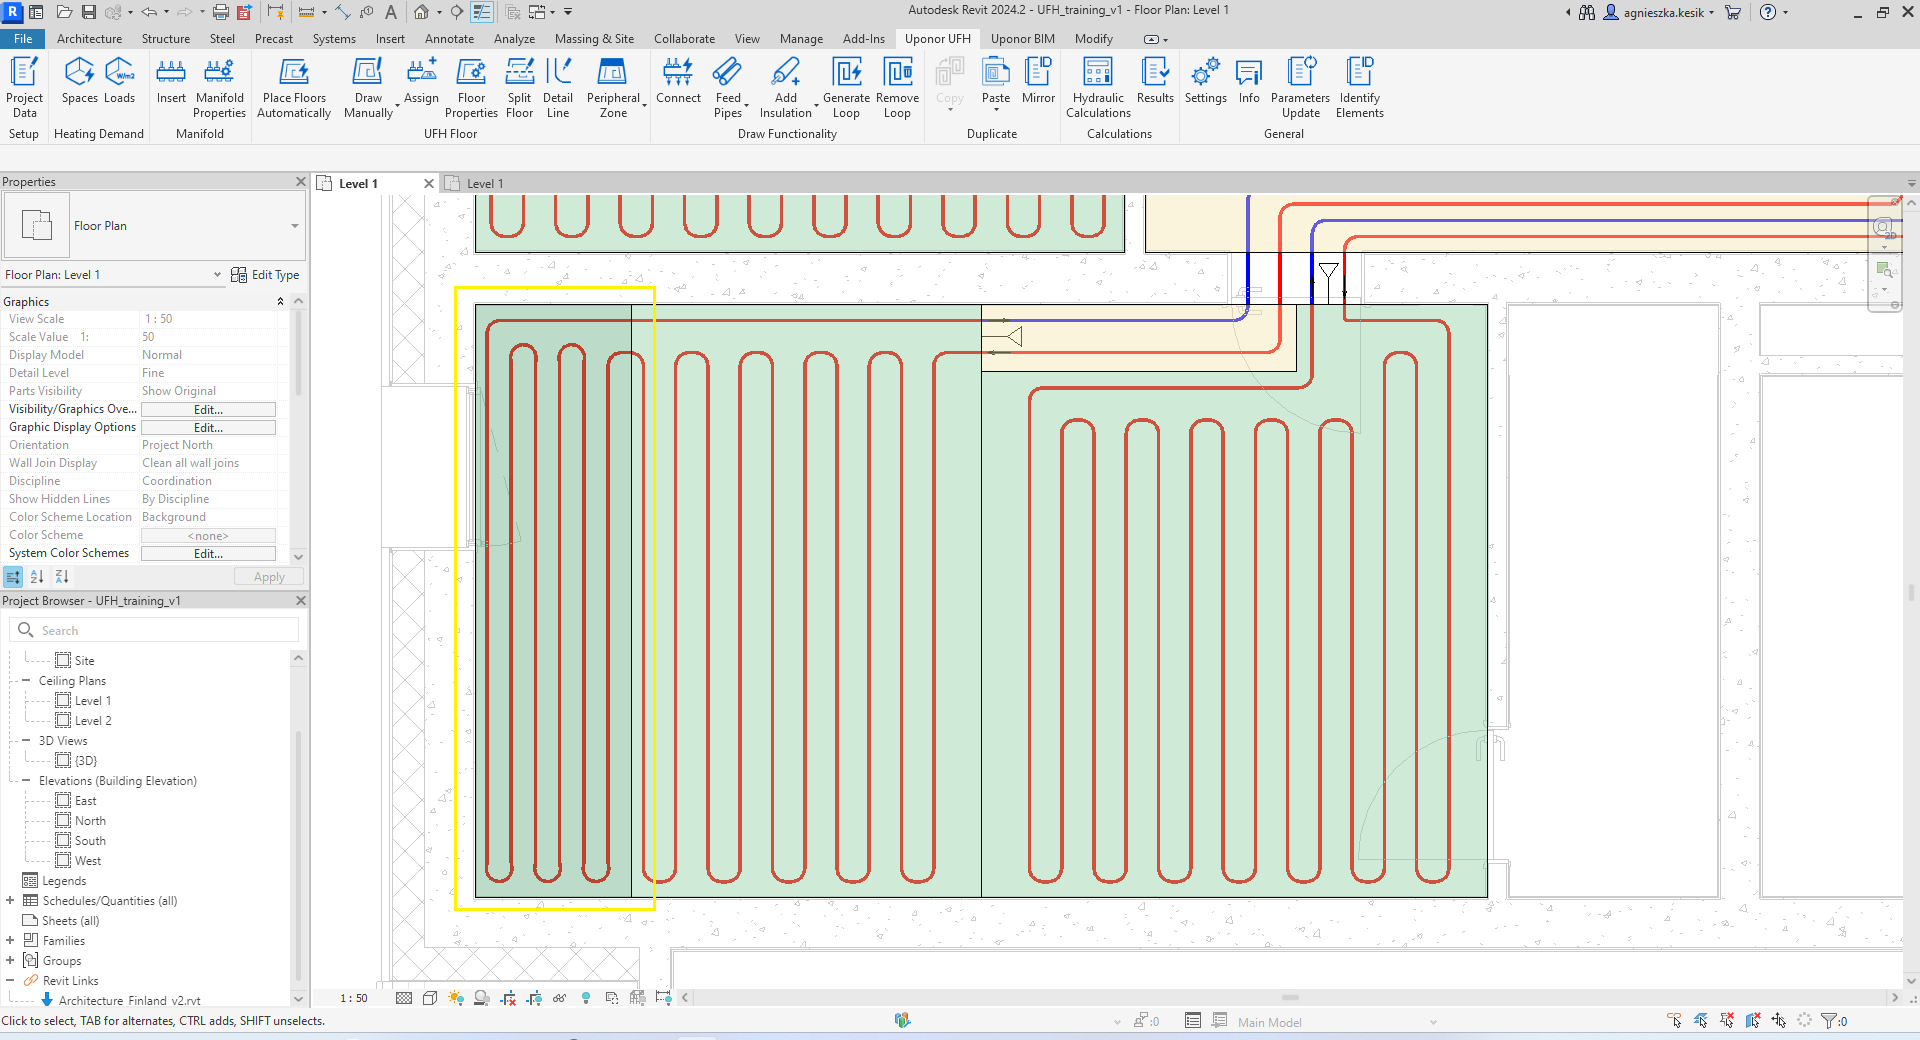Select the North elevation in Project Browser
The width and height of the screenshot is (1920, 1040).
[90, 821]
